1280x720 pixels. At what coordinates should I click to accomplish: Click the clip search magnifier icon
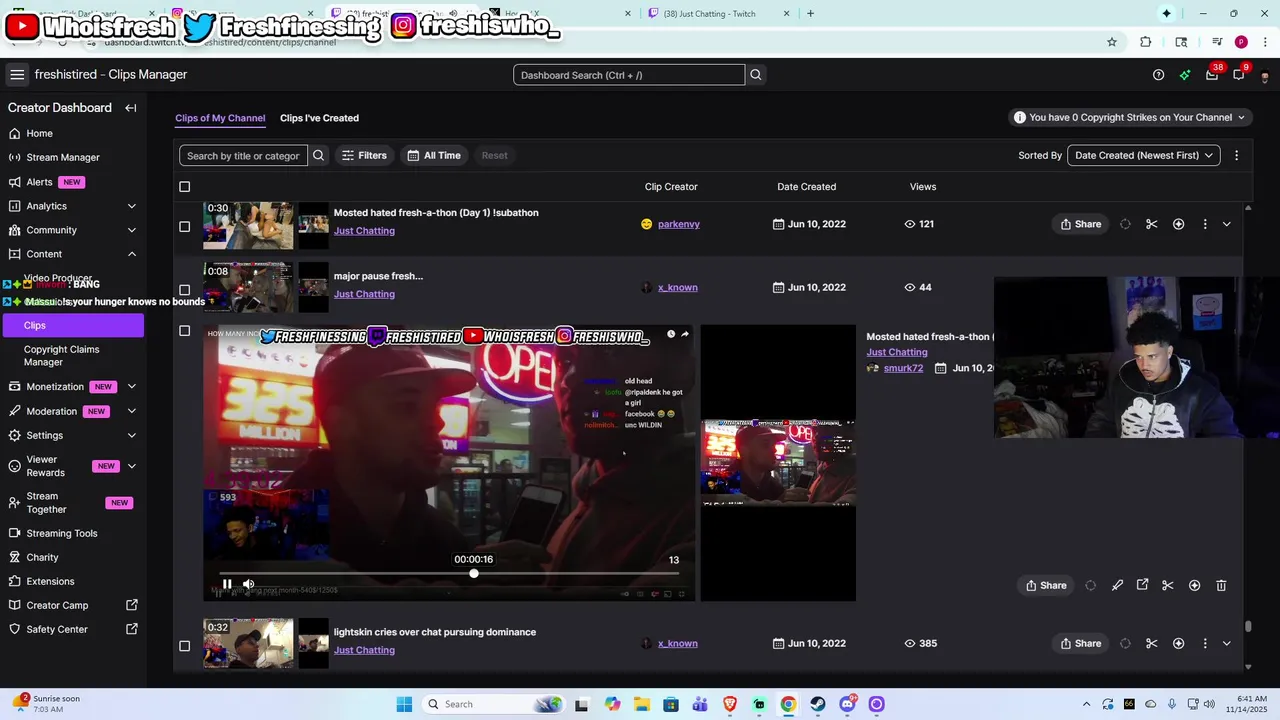[318, 155]
